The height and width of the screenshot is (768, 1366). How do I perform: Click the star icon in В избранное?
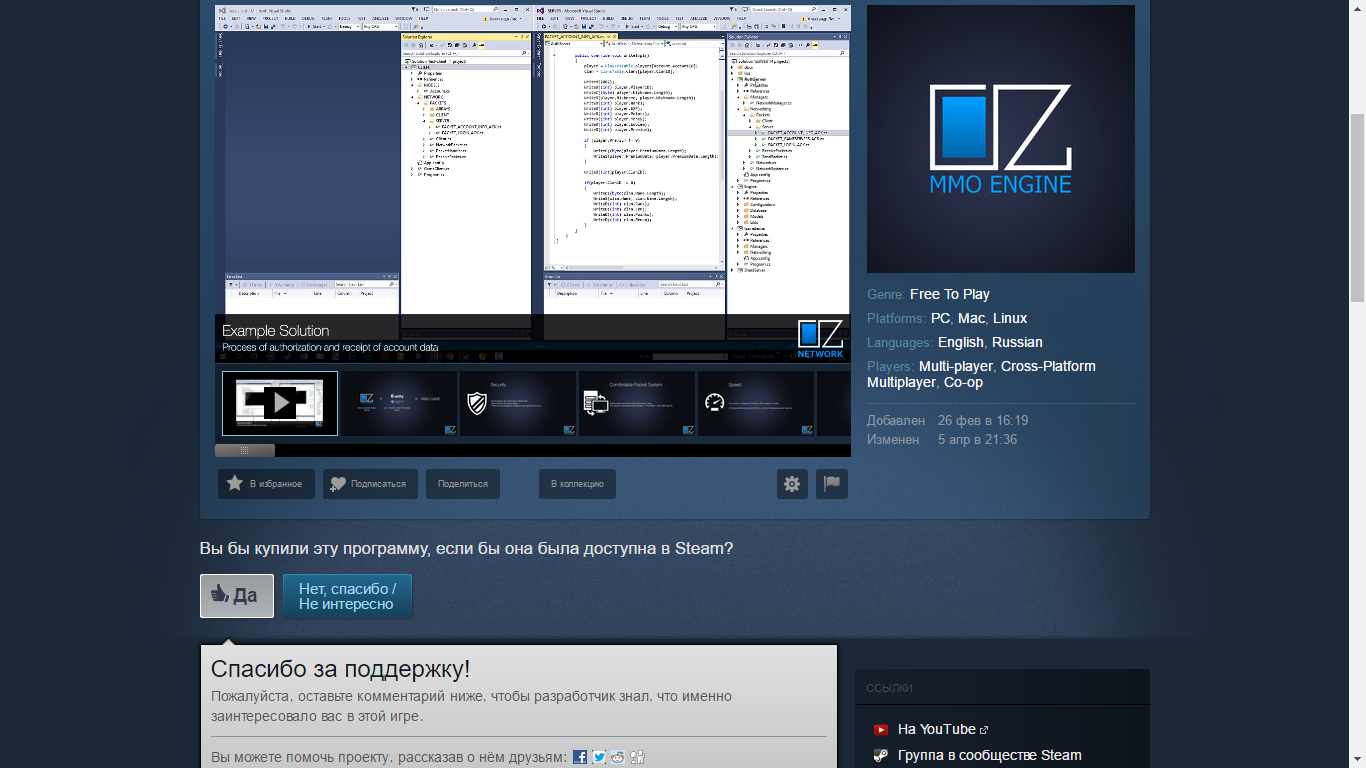coord(235,483)
